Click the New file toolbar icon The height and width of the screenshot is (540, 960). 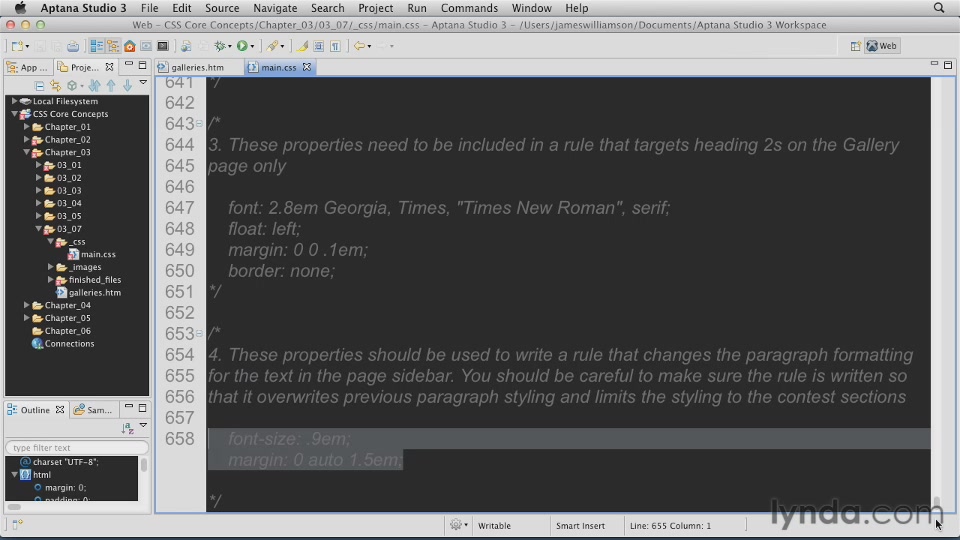(17, 46)
